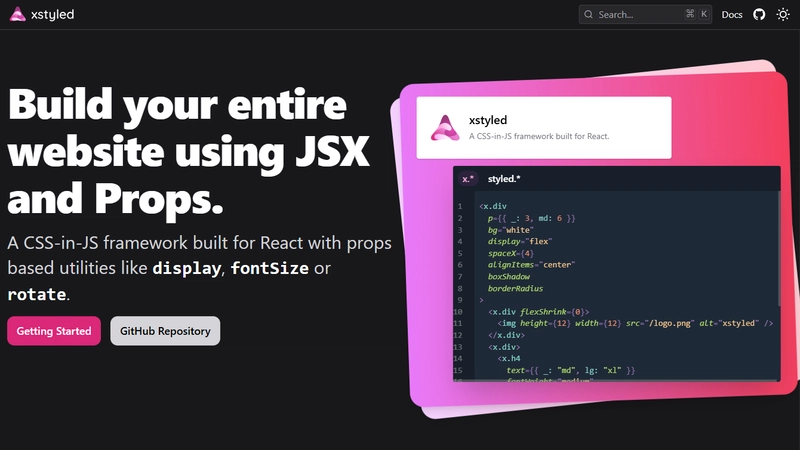Click 'A CSS-in-JS framework built for React.' card text

539,136
